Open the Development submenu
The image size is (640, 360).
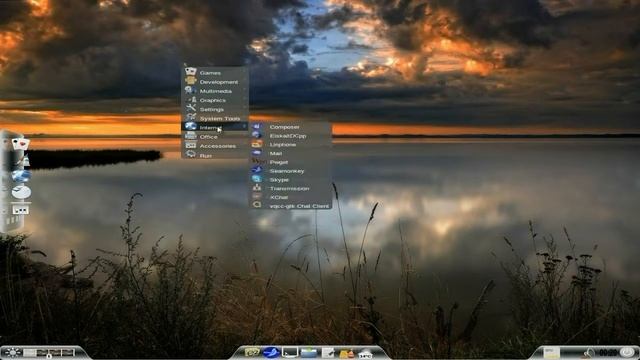click(215, 82)
